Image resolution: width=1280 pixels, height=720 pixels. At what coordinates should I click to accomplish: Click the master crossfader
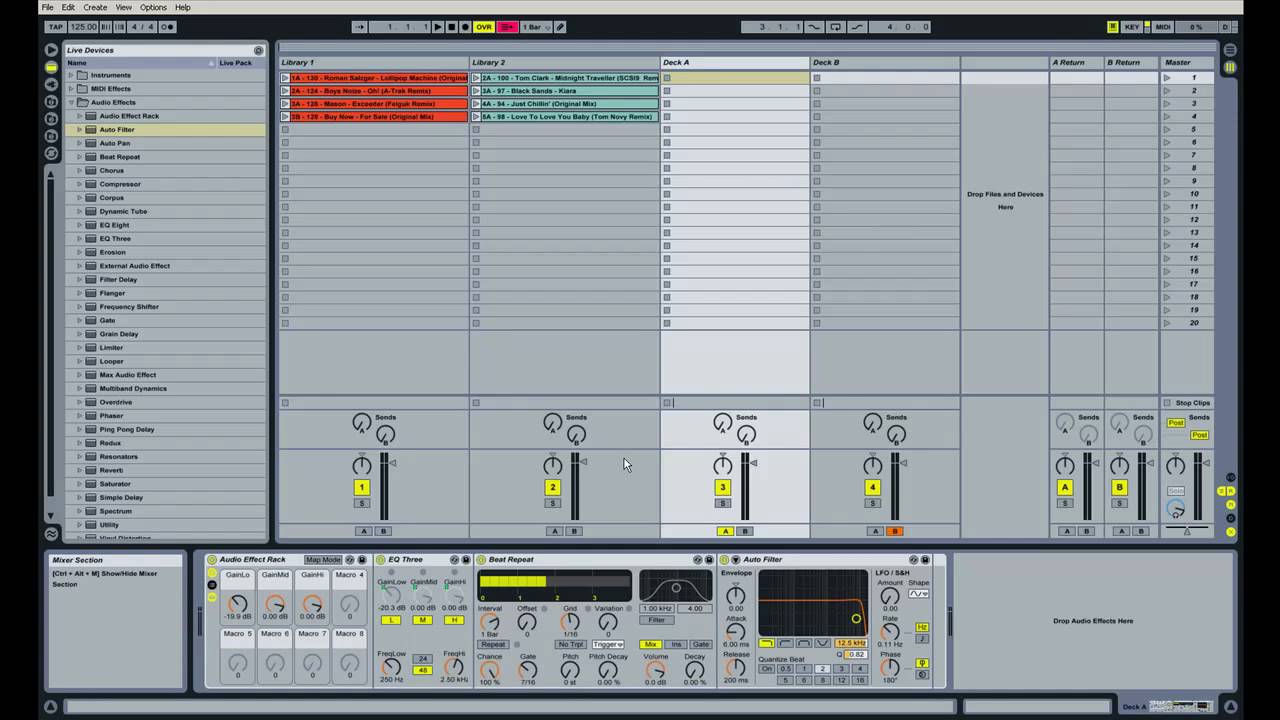click(1187, 529)
